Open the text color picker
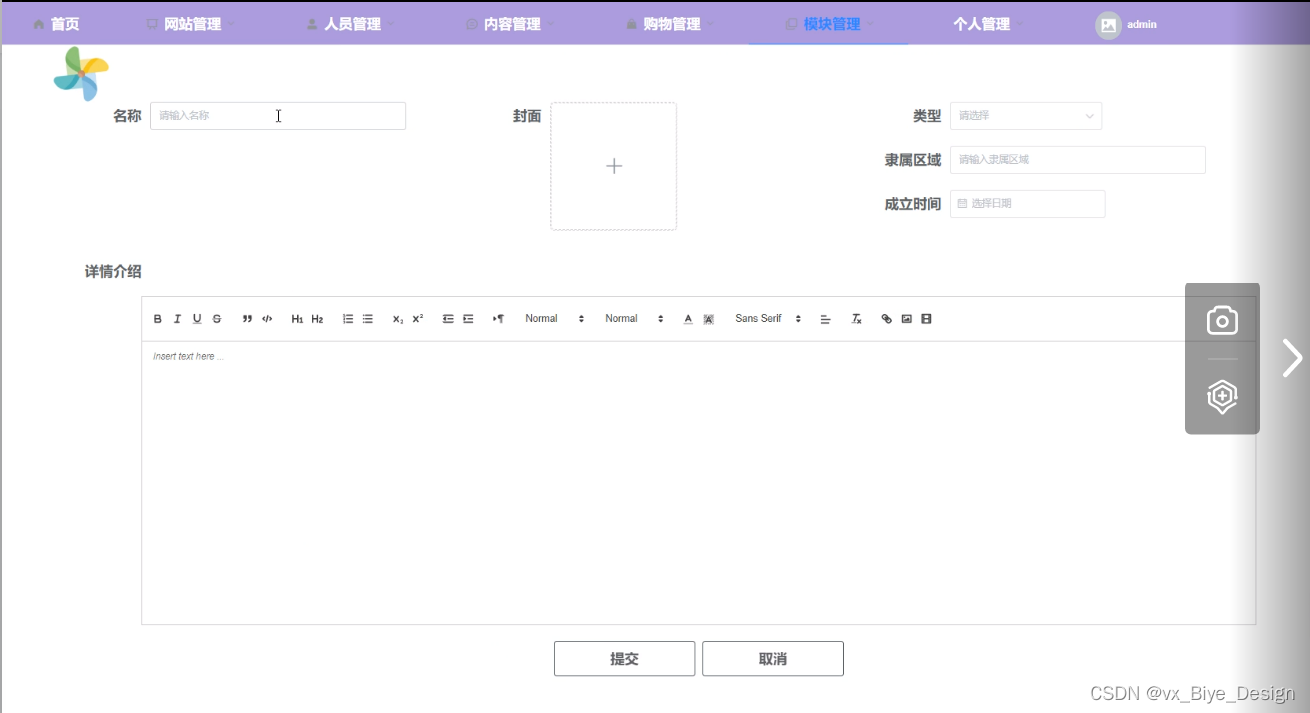1310x713 pixels. click(x=688, y=319)
